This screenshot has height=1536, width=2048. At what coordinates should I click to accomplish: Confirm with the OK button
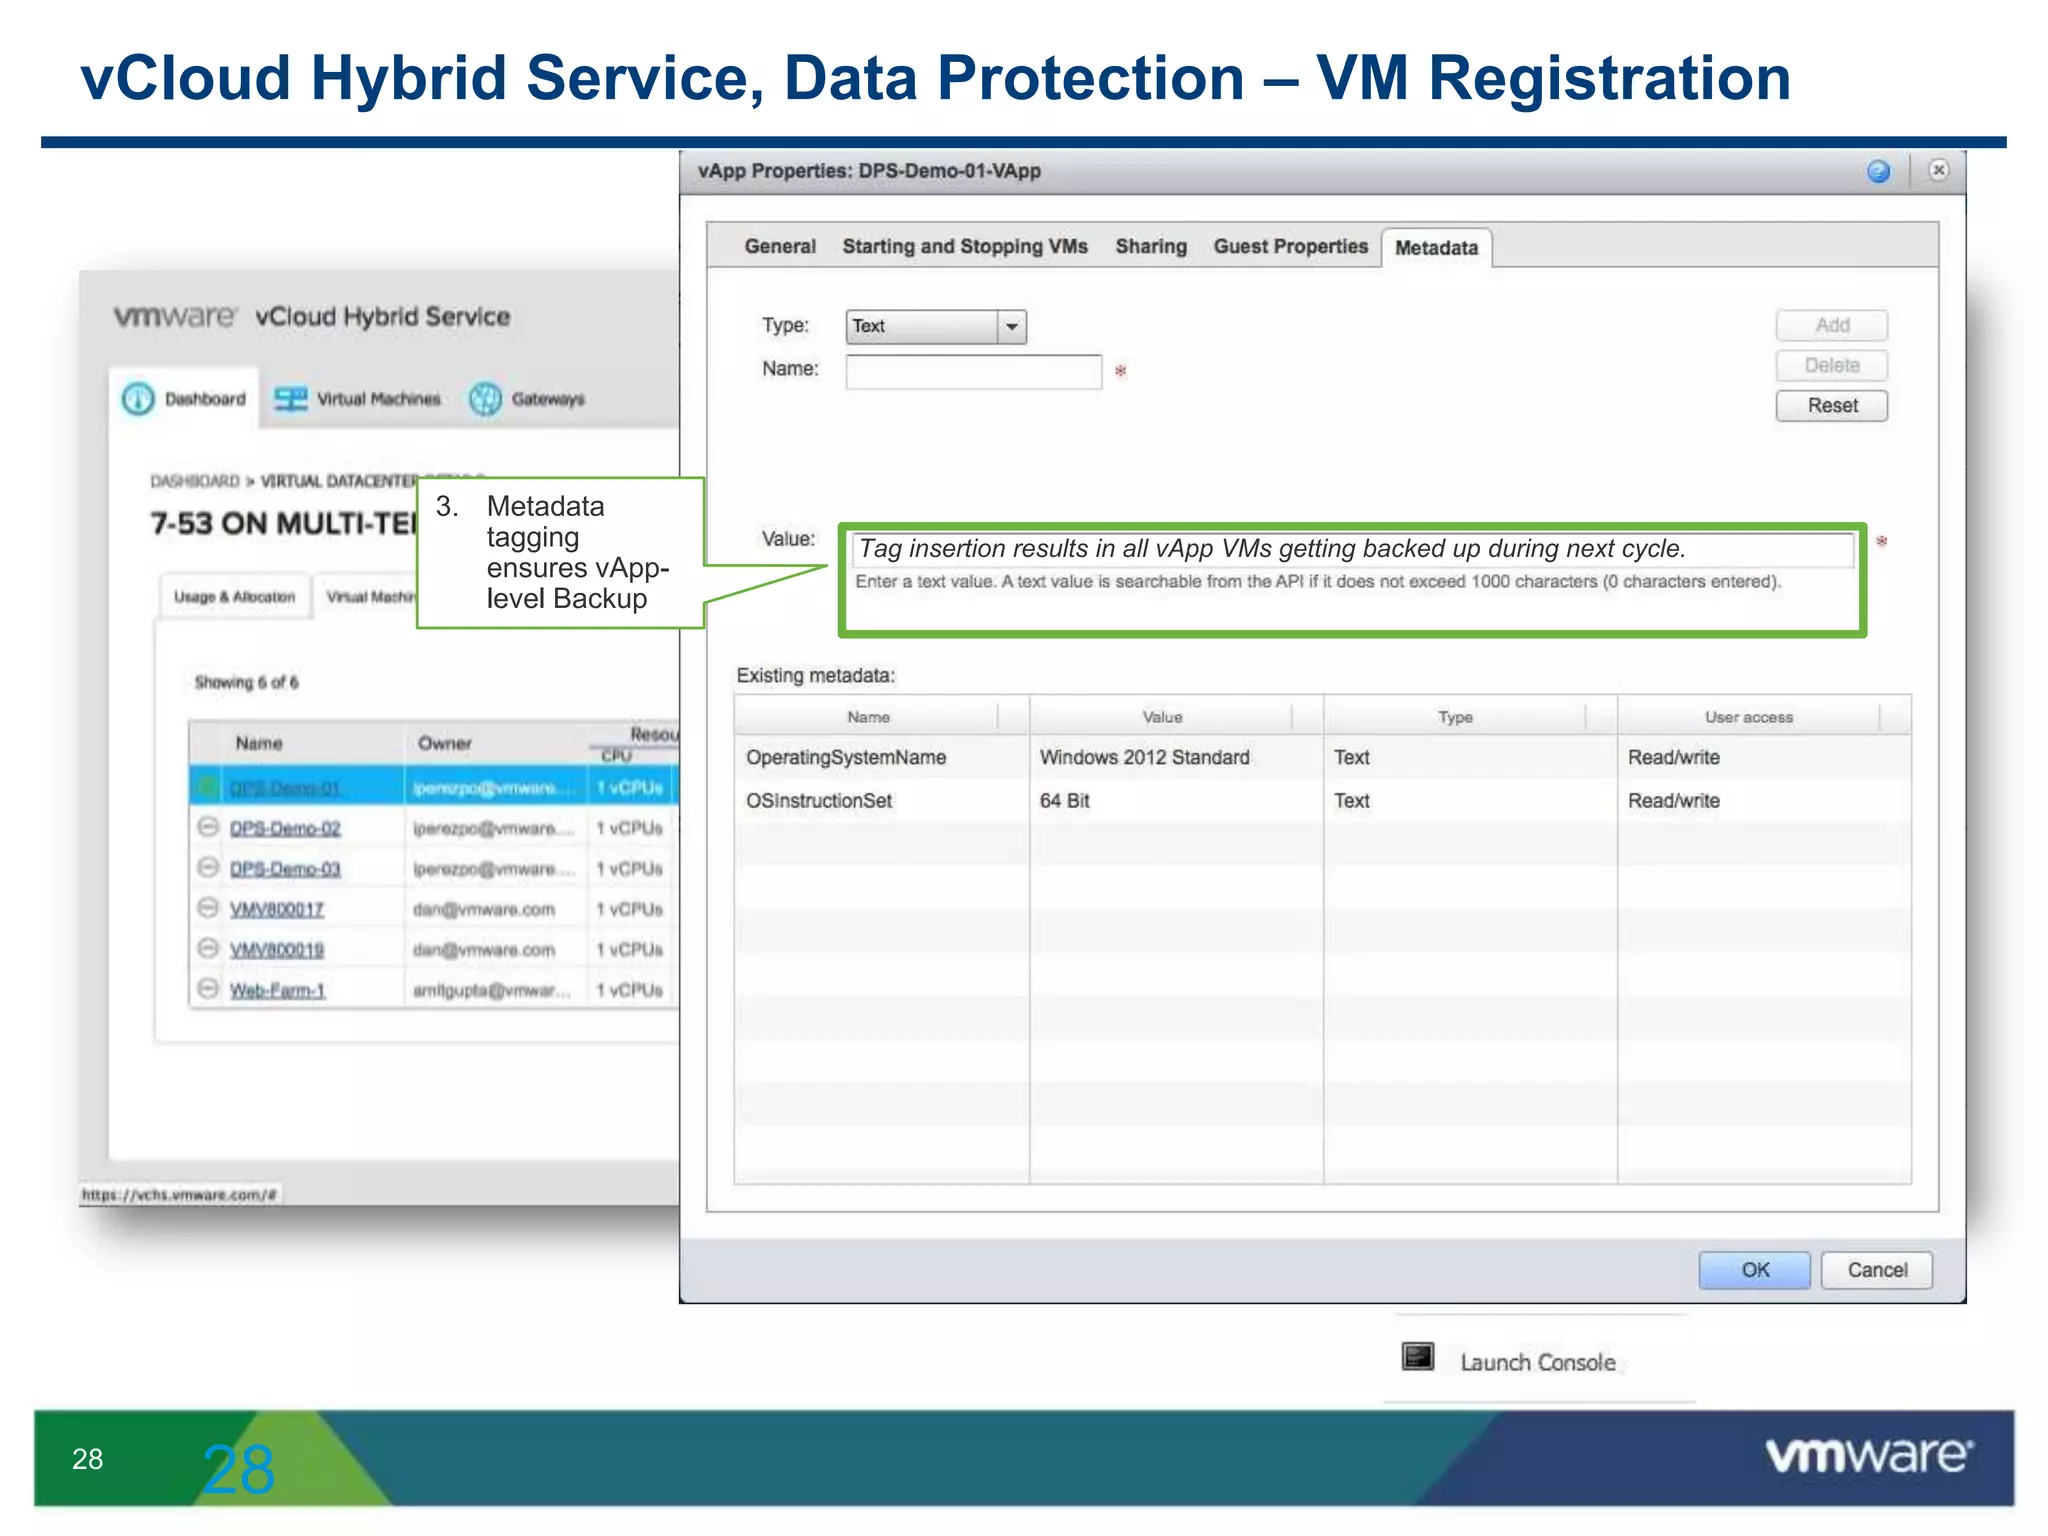[1755, 1270]
